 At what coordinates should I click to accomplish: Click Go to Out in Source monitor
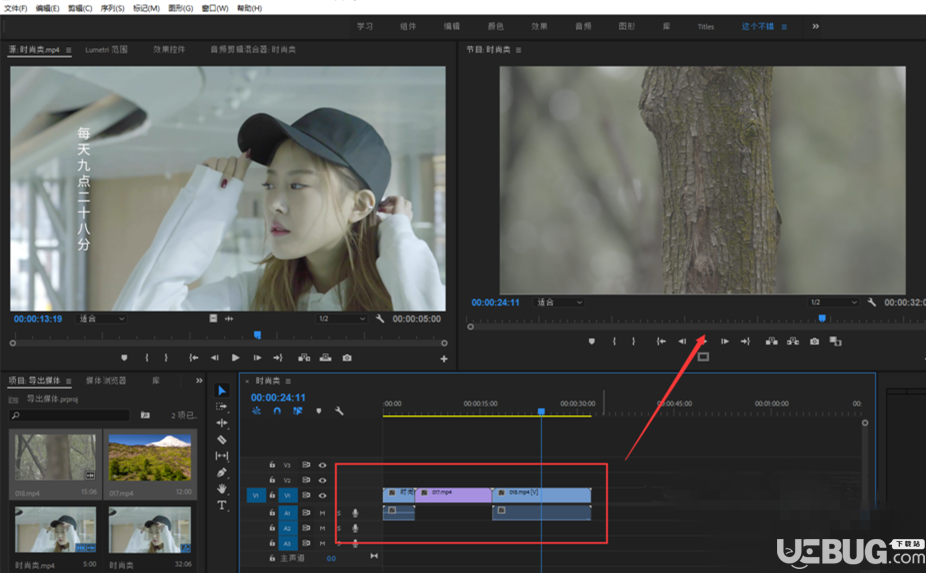click(x=278, y=357)
